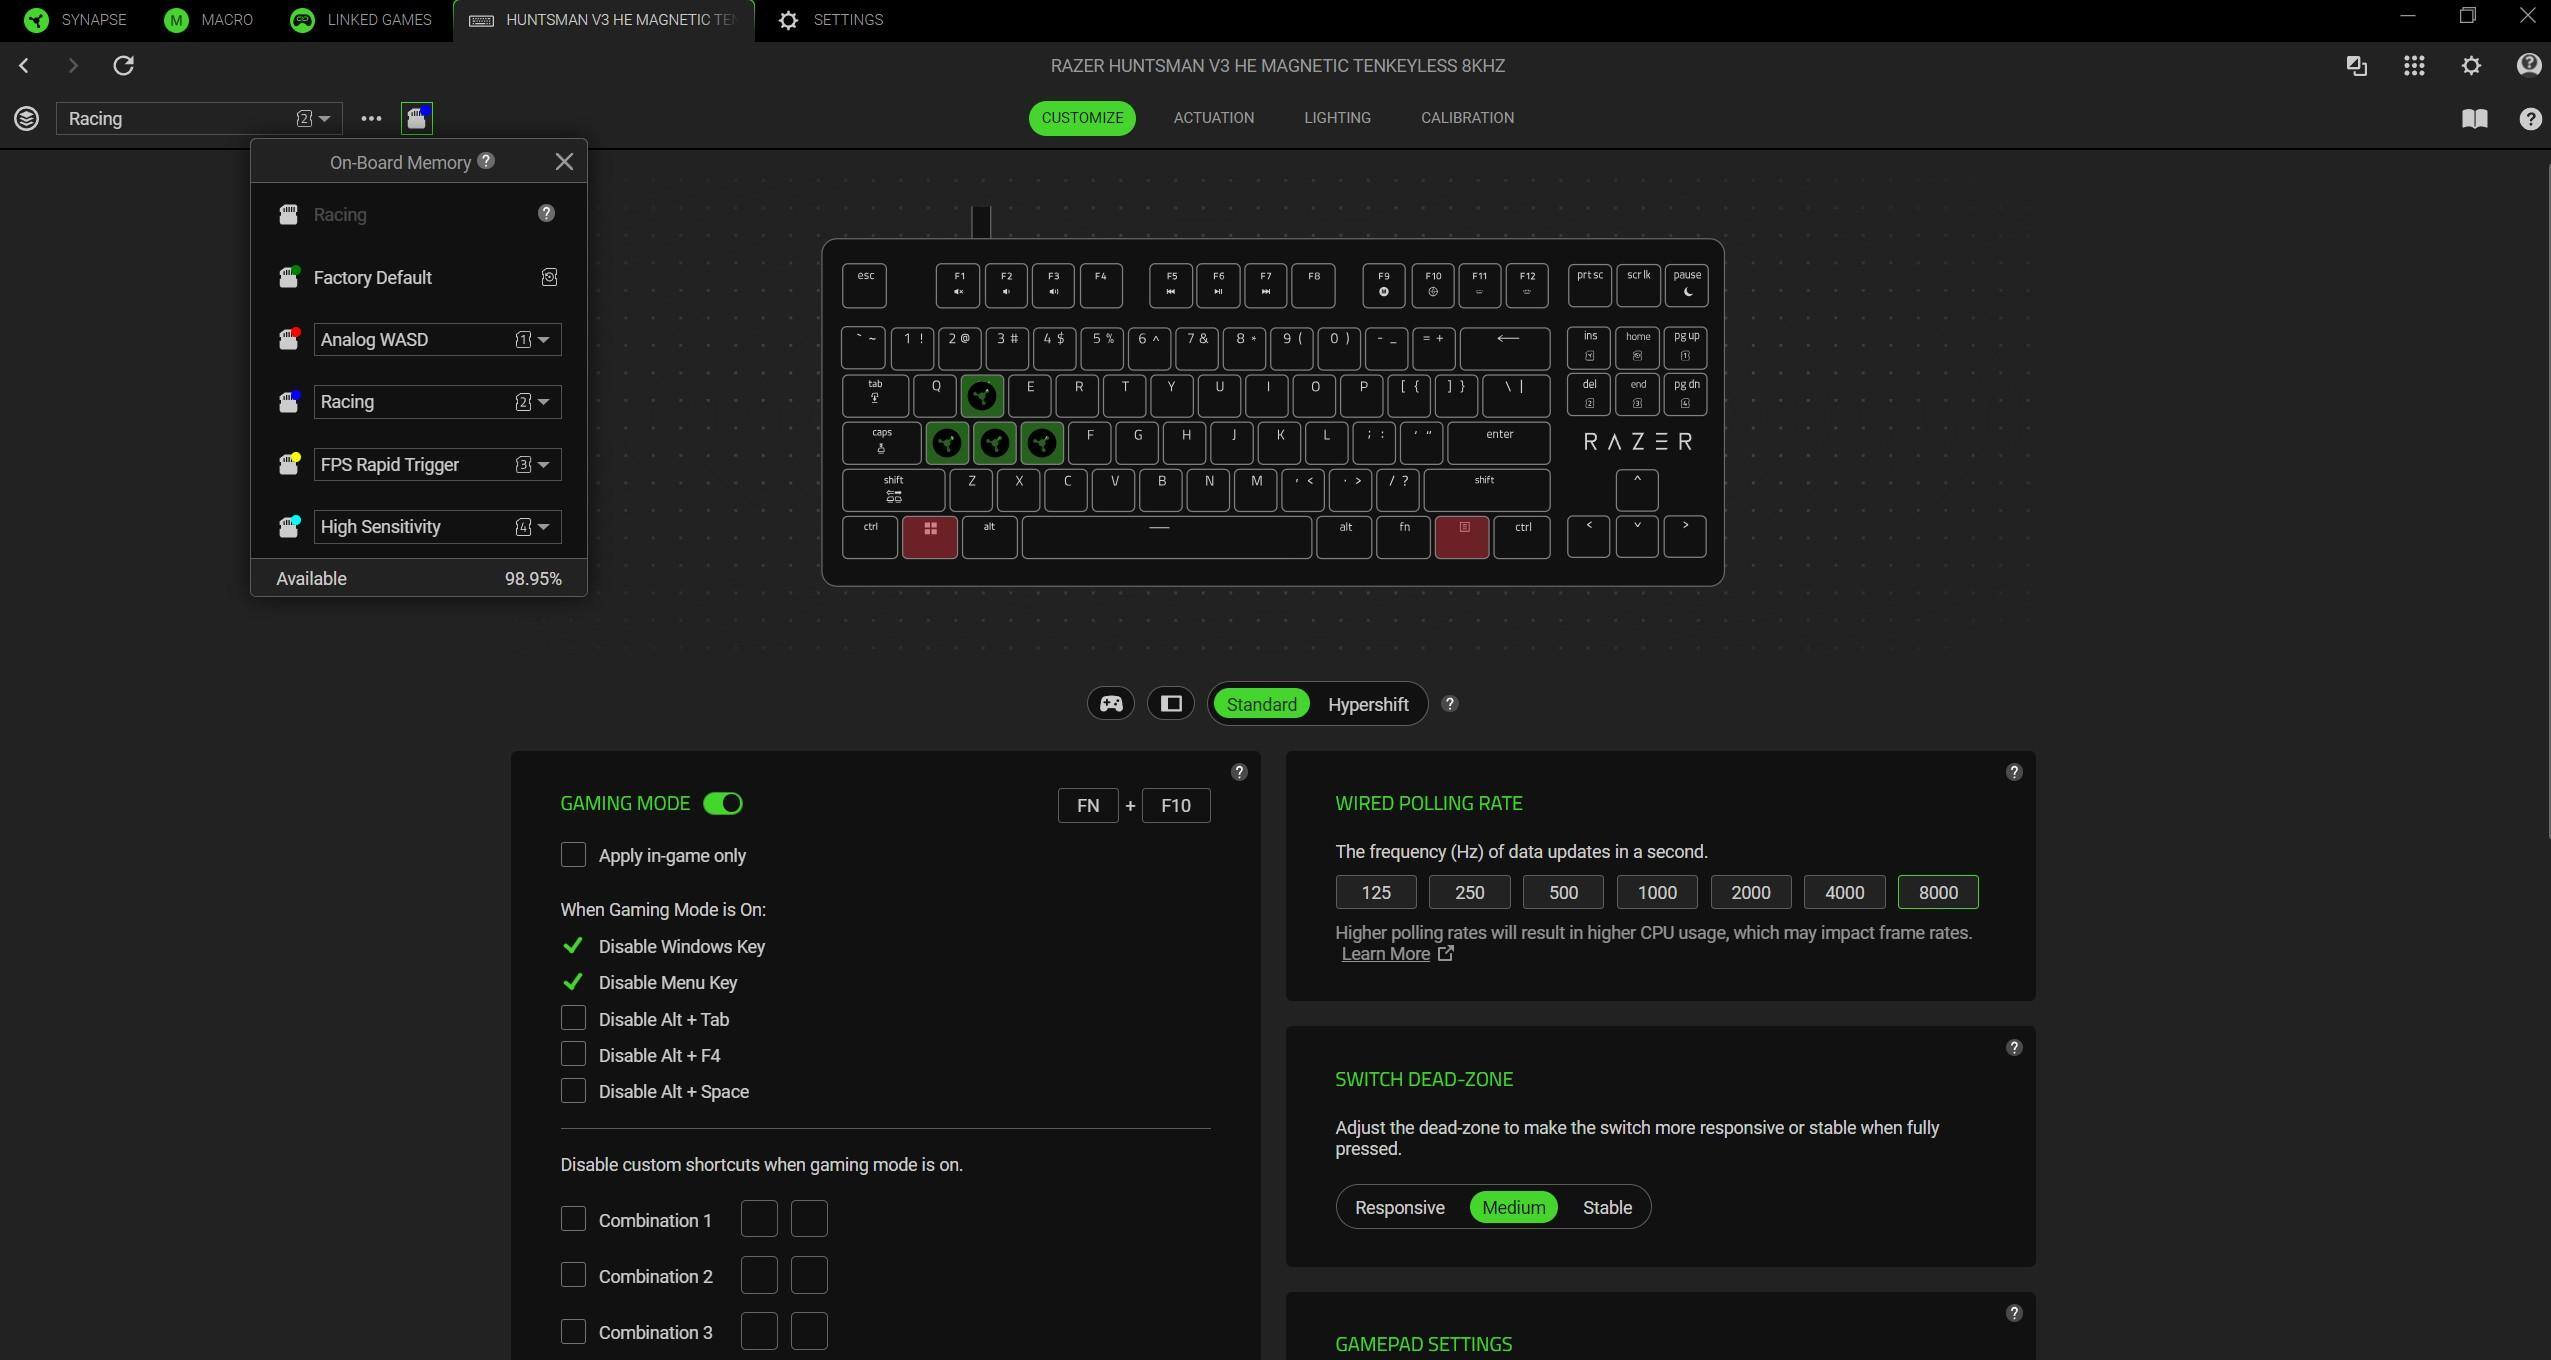
Task: Switch to the Calibration tab
Action: click(1467, 118)
